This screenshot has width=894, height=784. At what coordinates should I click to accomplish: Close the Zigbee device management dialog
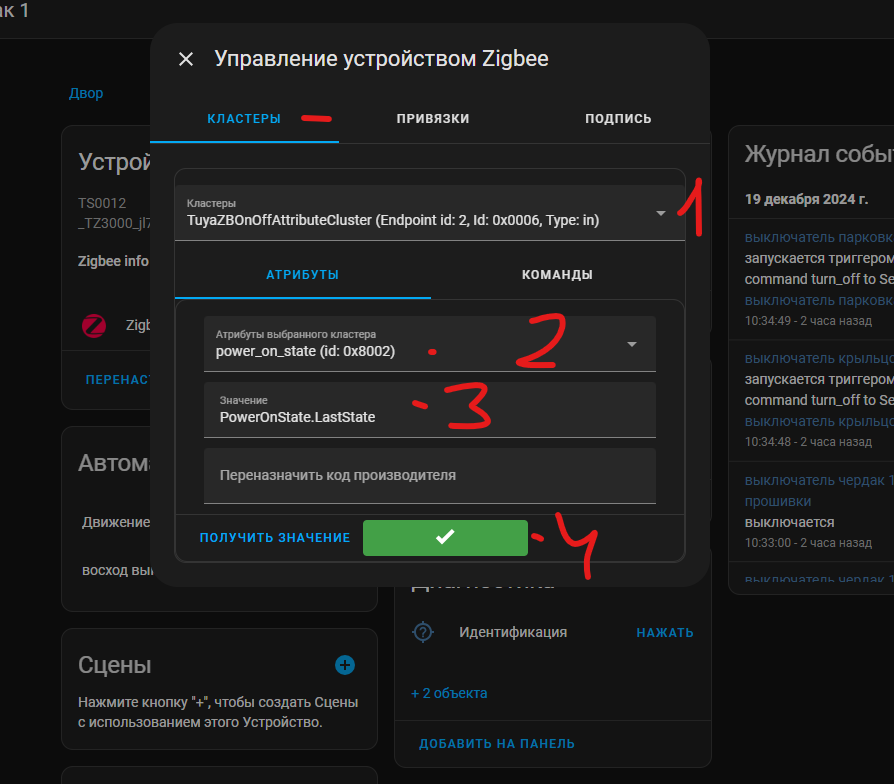[186, 59]
